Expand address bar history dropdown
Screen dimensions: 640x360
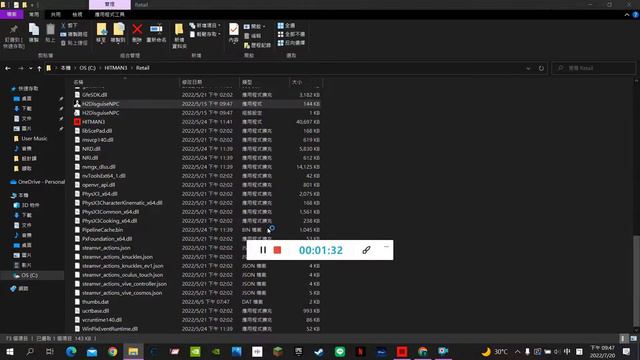[x=528, y=68]
